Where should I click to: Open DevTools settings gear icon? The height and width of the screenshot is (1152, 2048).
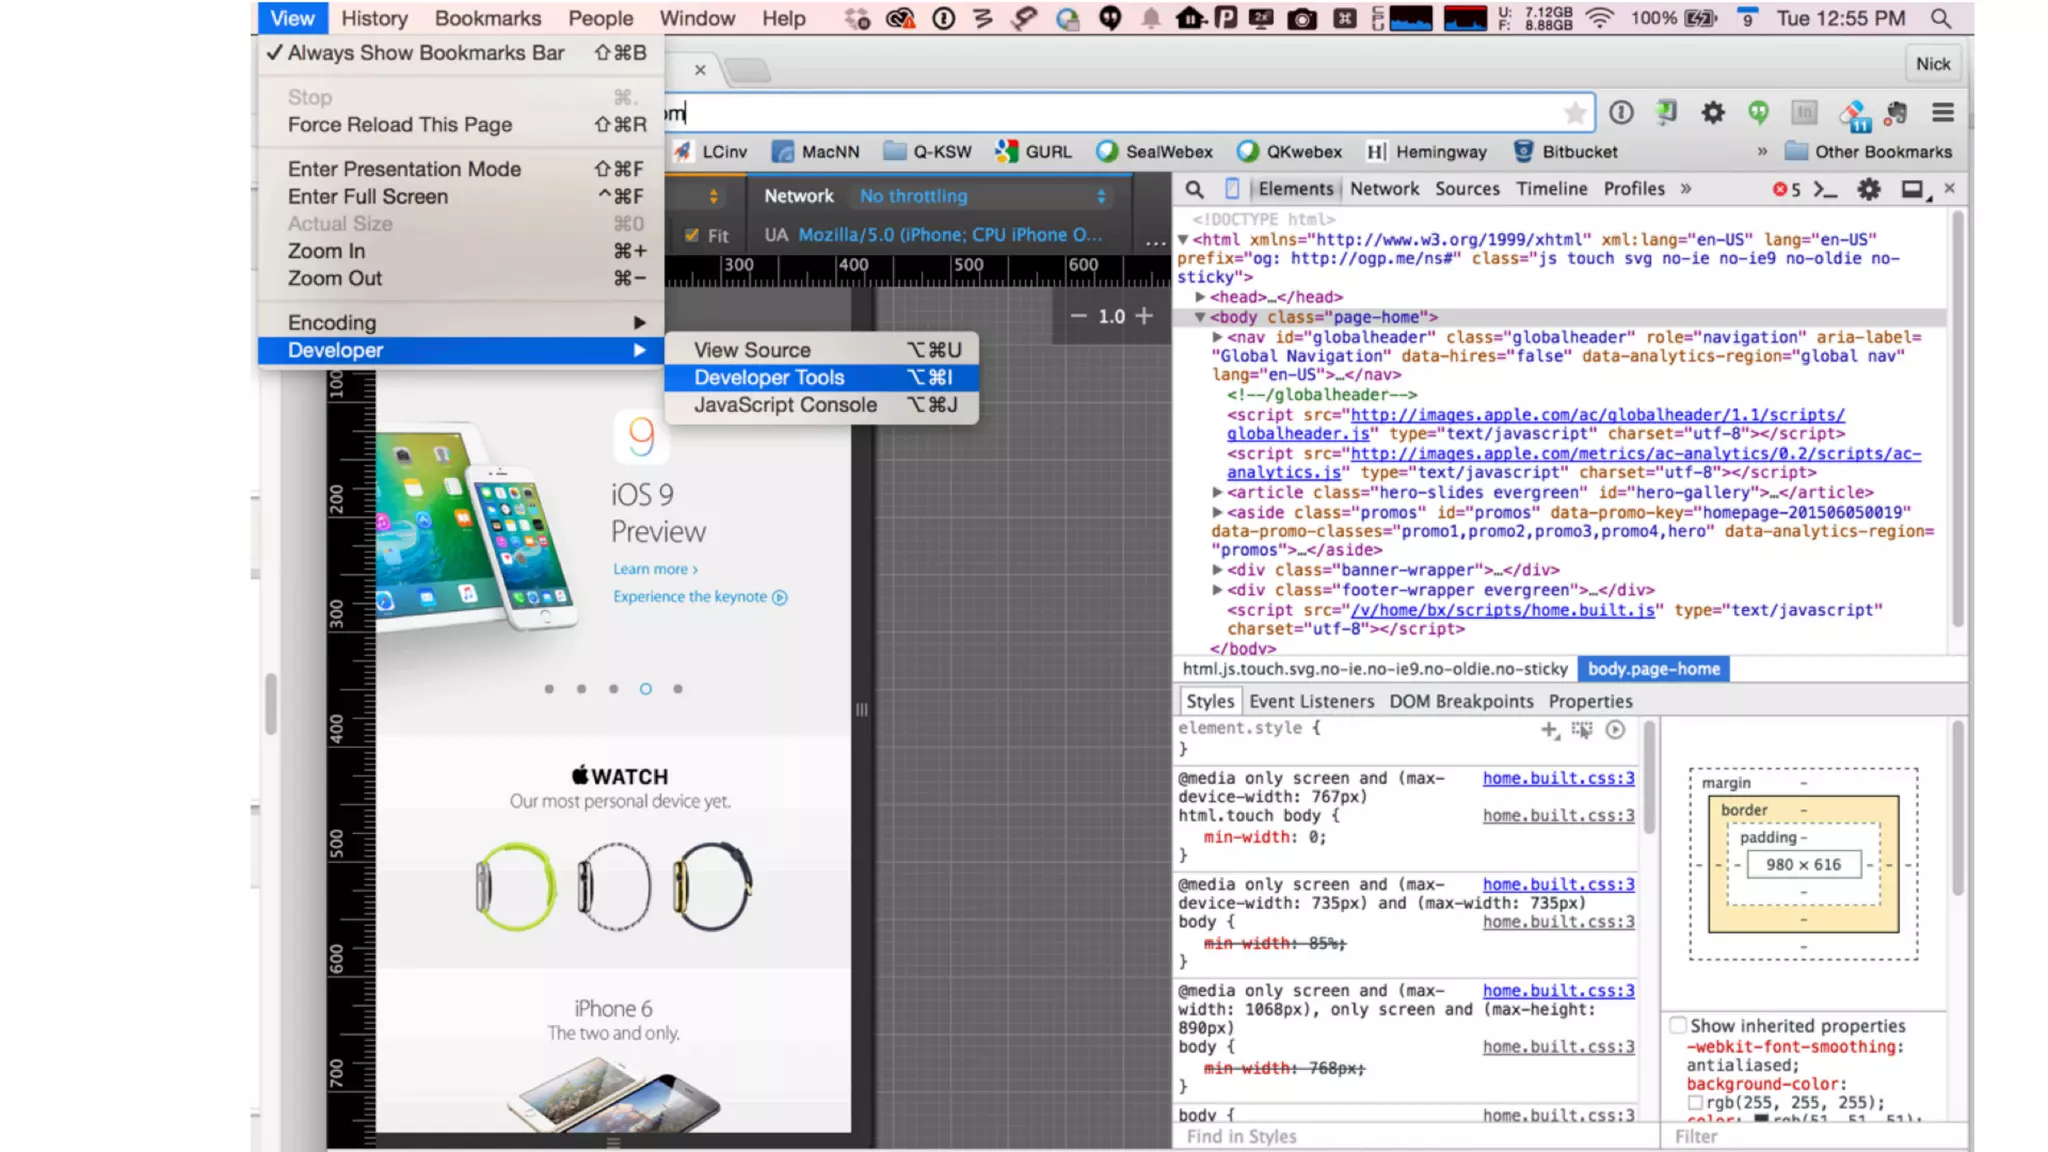[x=1868, y=189]
